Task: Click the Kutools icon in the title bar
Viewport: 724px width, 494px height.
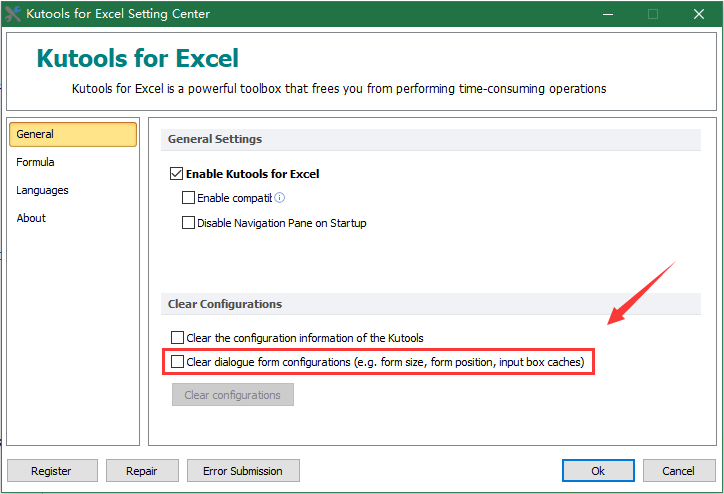Action: (13, 14)
